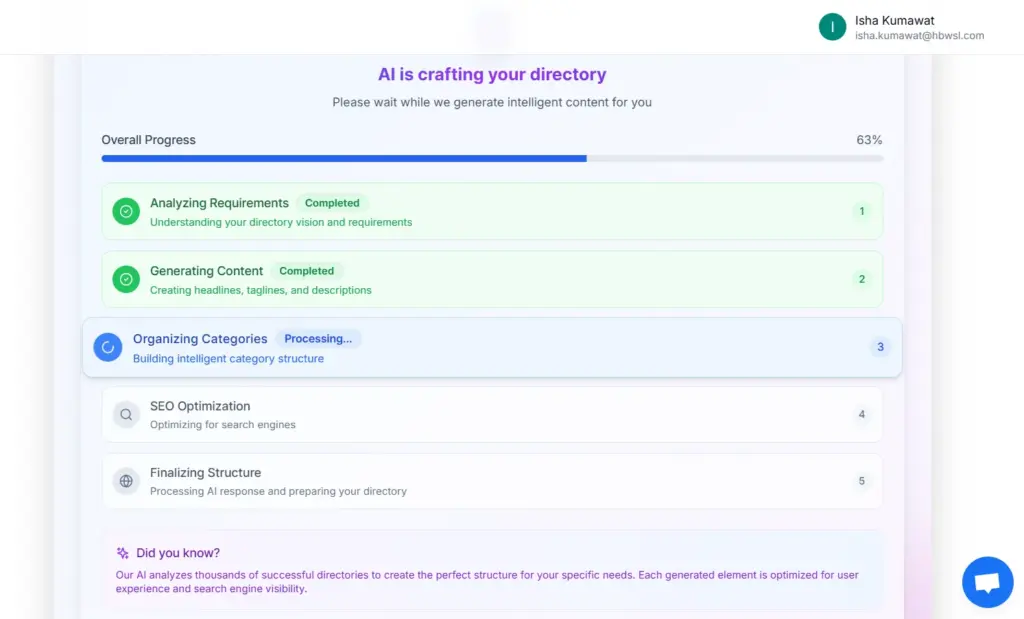
Task: Click the Generating Content completed checkmark icon
Action: (x=125, y=279)
